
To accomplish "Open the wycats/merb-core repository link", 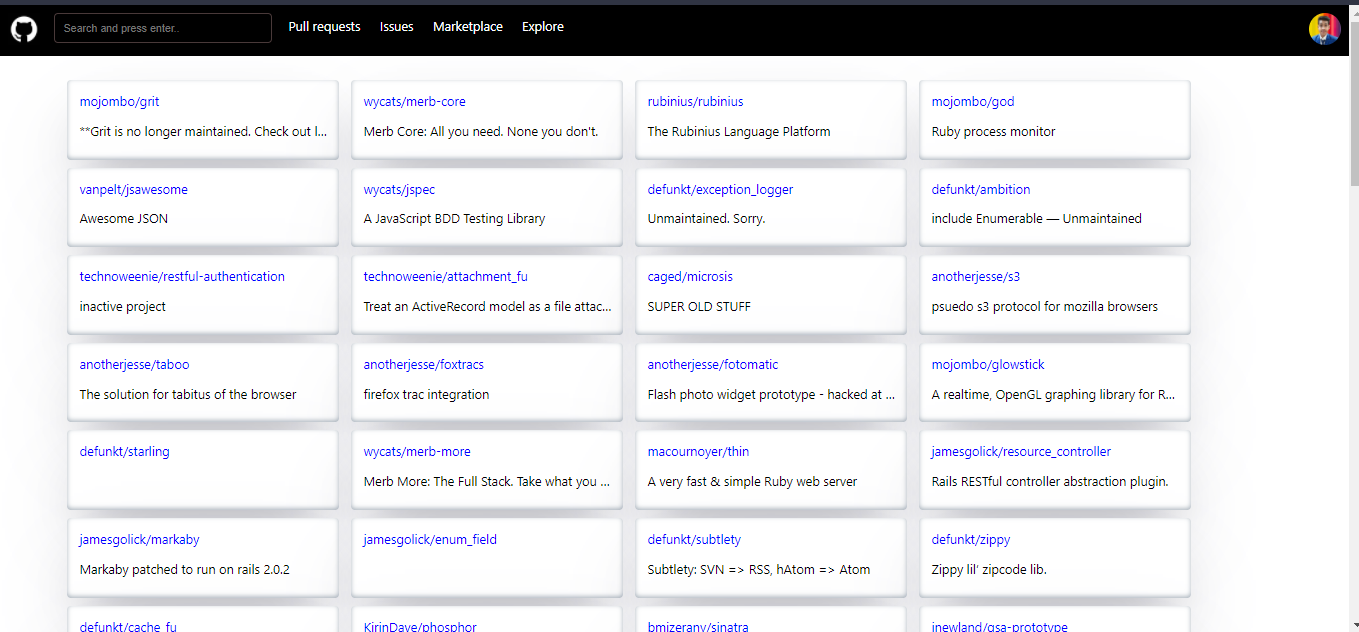I will point(414,102).
